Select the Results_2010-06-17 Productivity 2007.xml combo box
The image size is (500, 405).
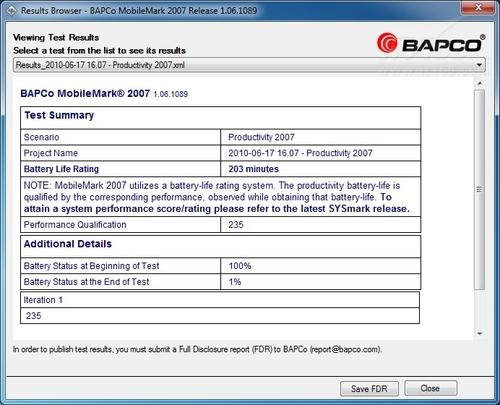point(249,65)
